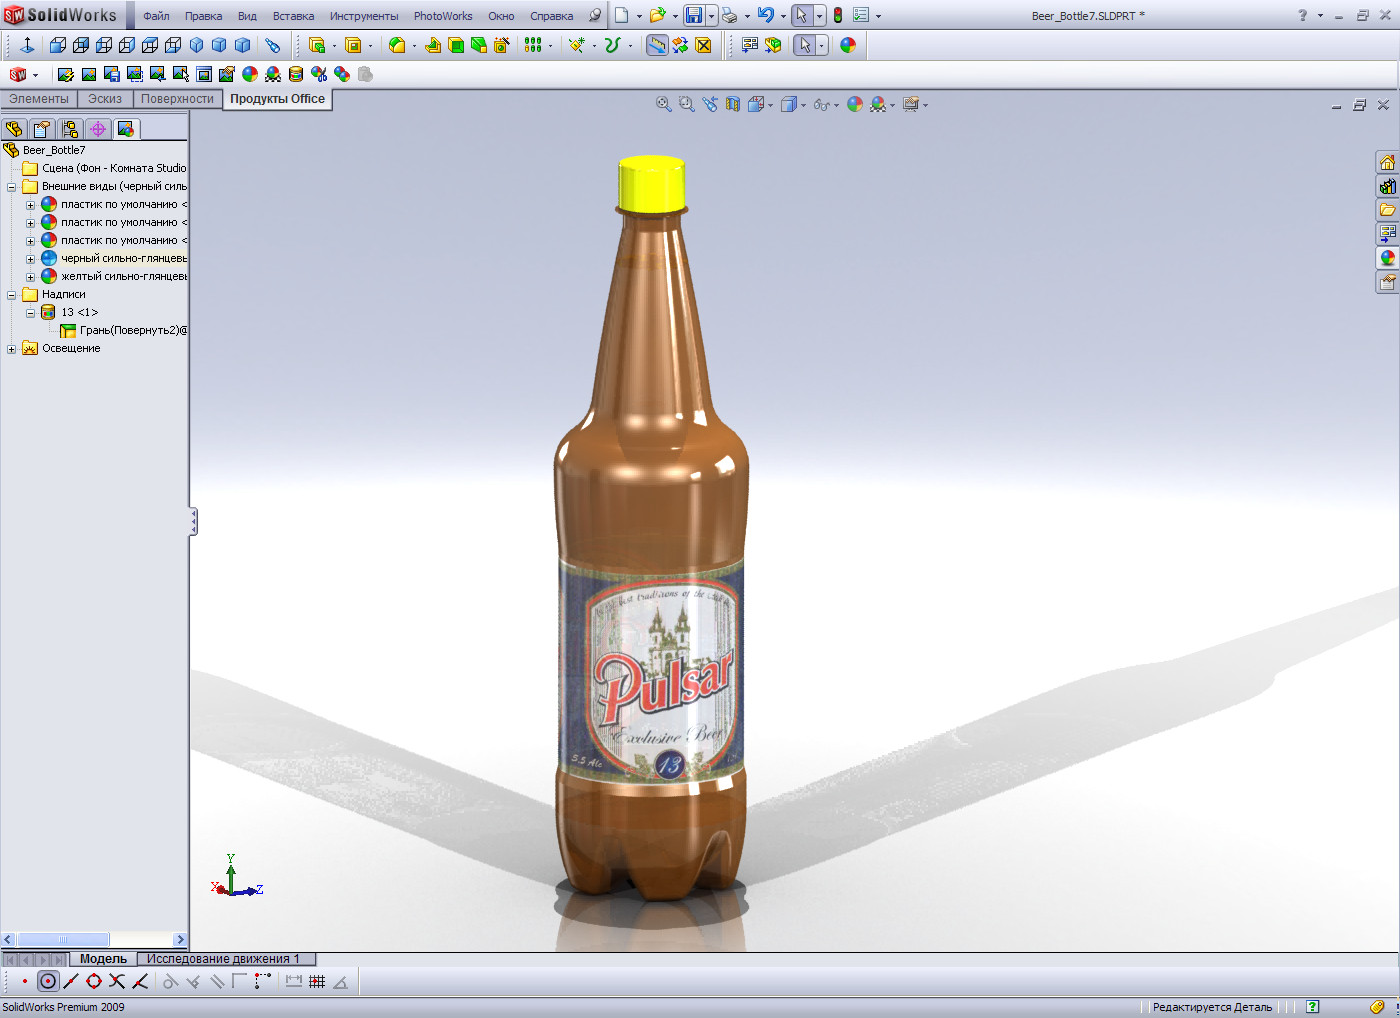
Task: Select Сцена (Фон - Комната Studio) item
Action: (104, 168)
